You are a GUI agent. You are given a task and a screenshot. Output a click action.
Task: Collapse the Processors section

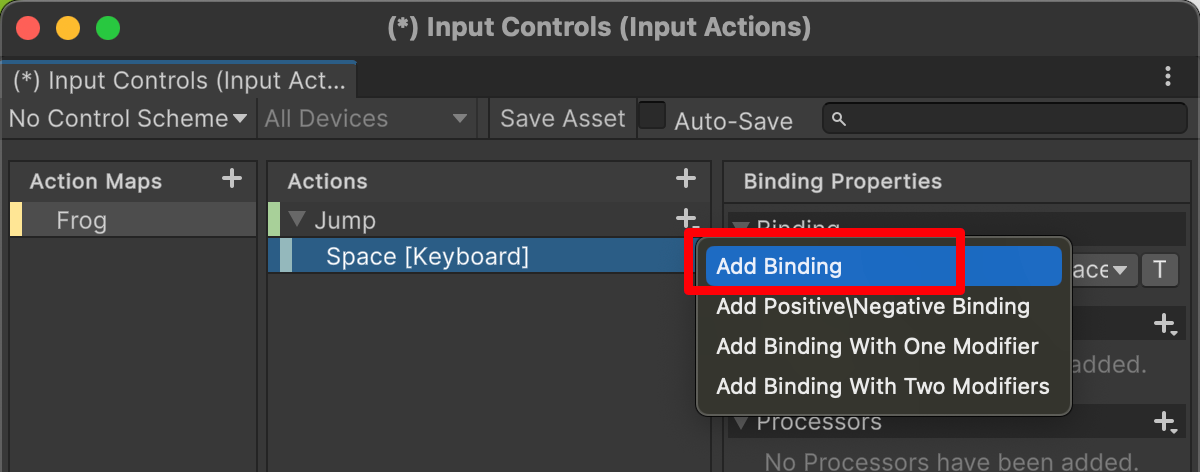coord(741,422)
